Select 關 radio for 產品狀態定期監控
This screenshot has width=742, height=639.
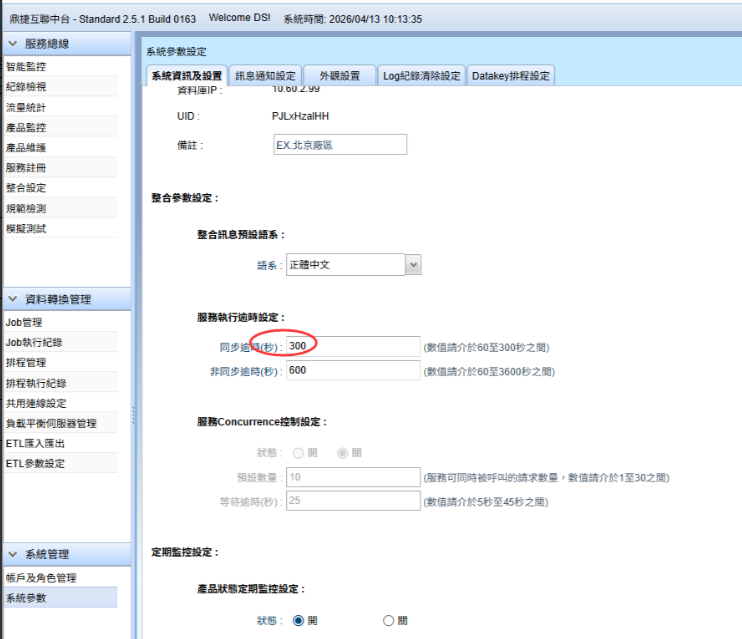point(389,621)
